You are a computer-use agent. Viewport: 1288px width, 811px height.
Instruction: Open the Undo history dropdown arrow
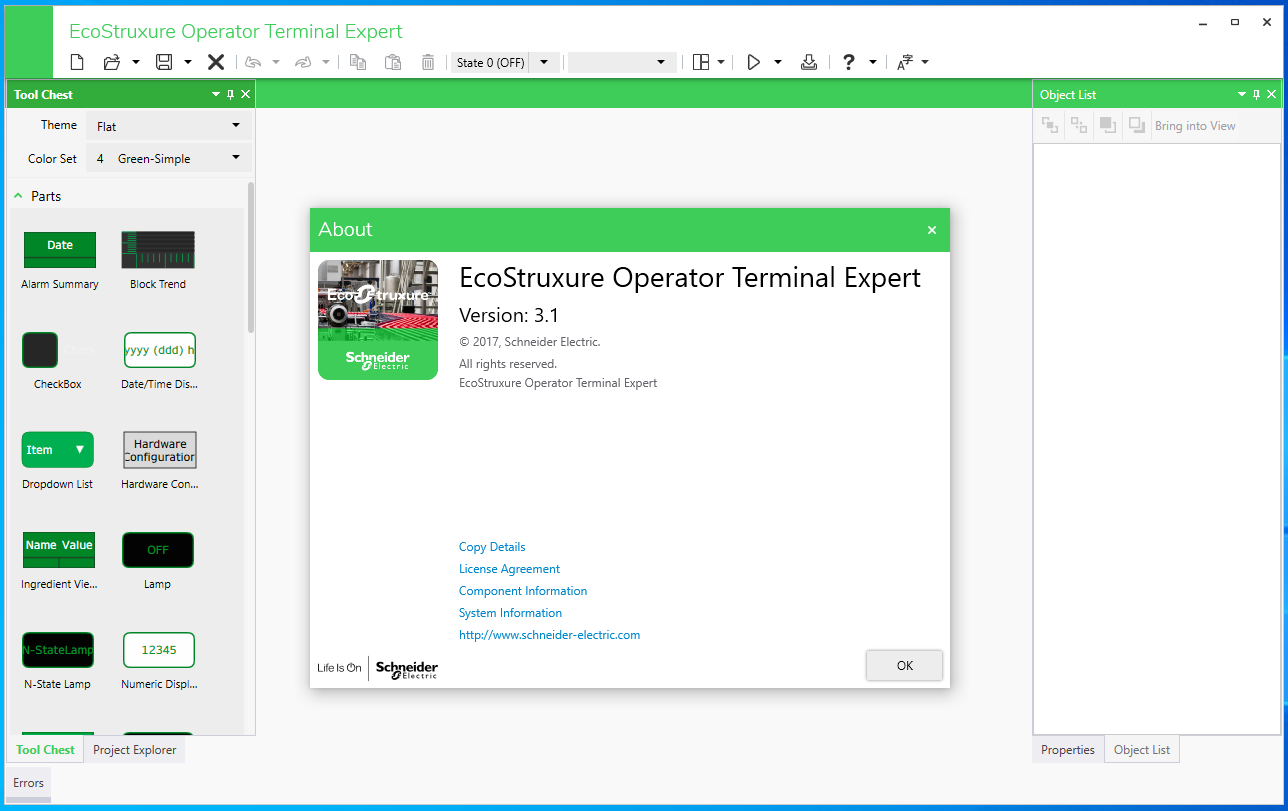pyautogui.click(x=276, y=62)
